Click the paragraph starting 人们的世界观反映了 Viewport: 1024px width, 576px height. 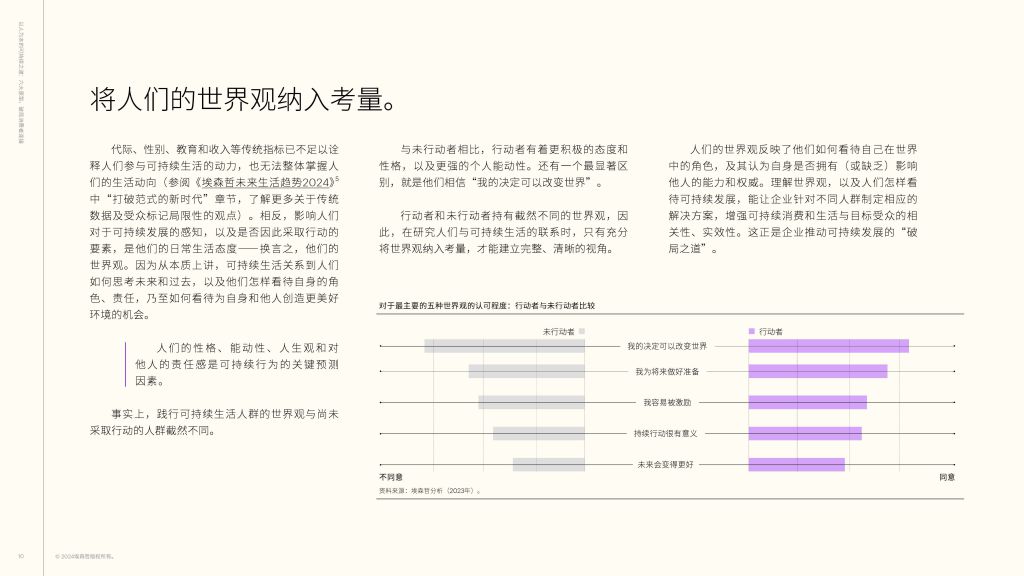pyautogui.click(x=793, y=199)
